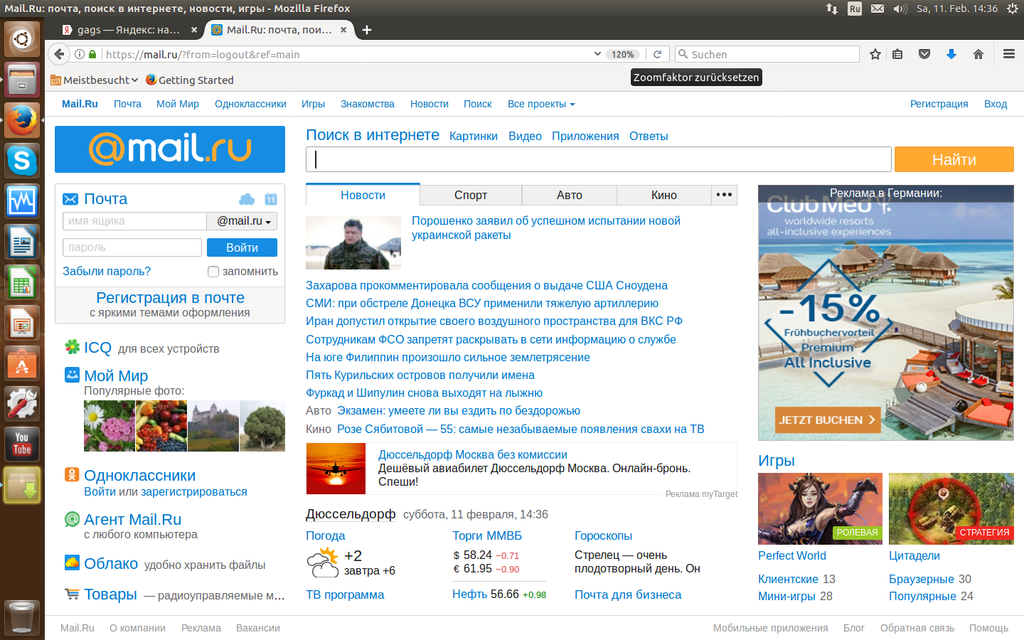This screenshot has width=1024, height=640.
Task: Show site information icon in address bar
Action: 79,54
